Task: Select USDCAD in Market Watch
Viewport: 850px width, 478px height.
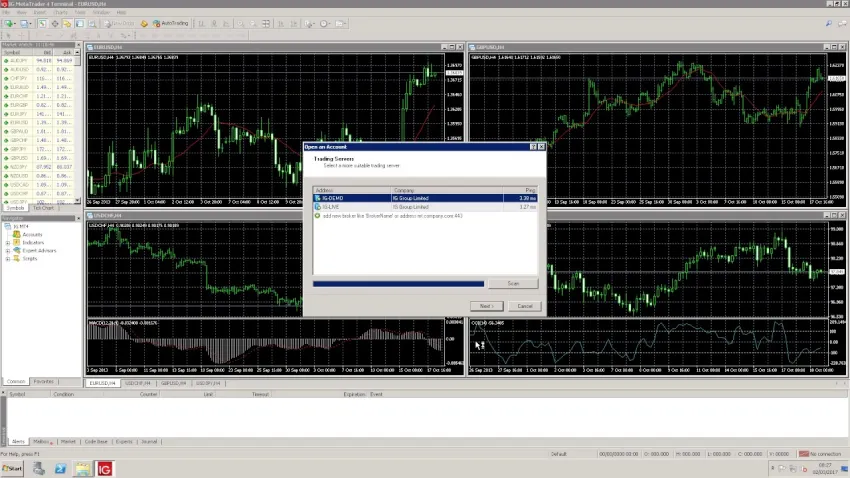Action: [38, 185]
